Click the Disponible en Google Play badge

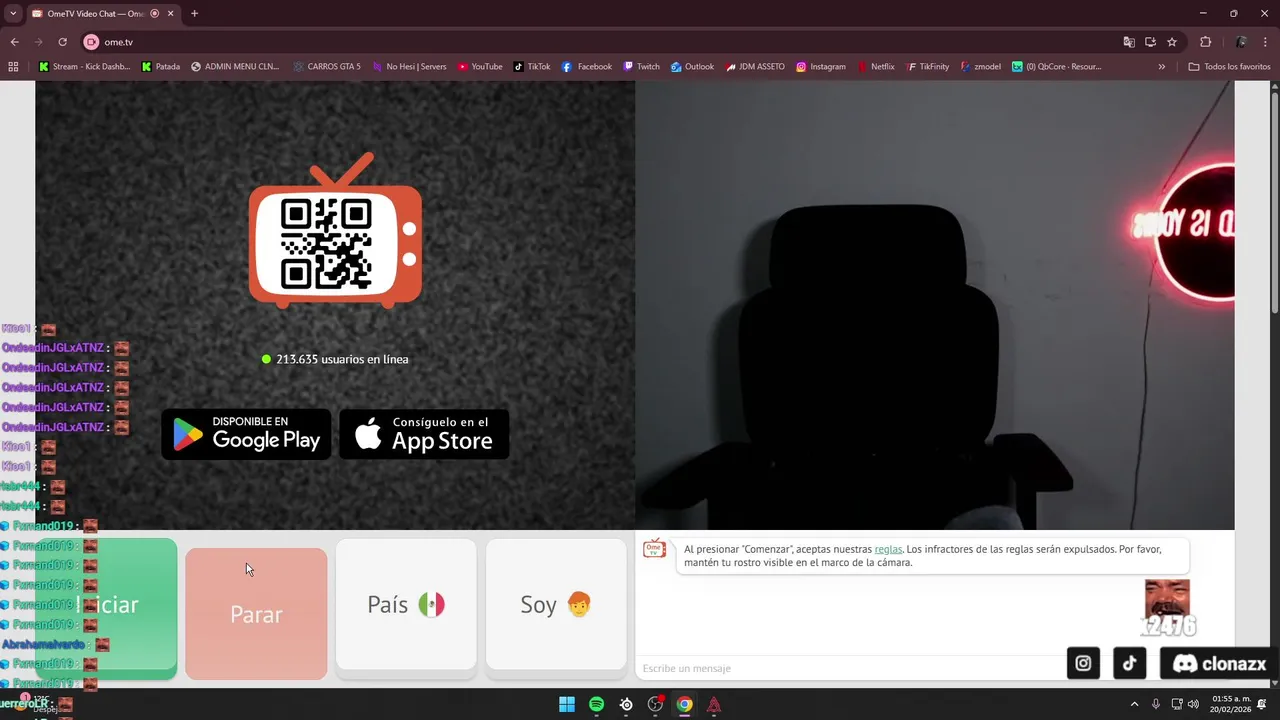pyautogui.click(x=246, y=434)
